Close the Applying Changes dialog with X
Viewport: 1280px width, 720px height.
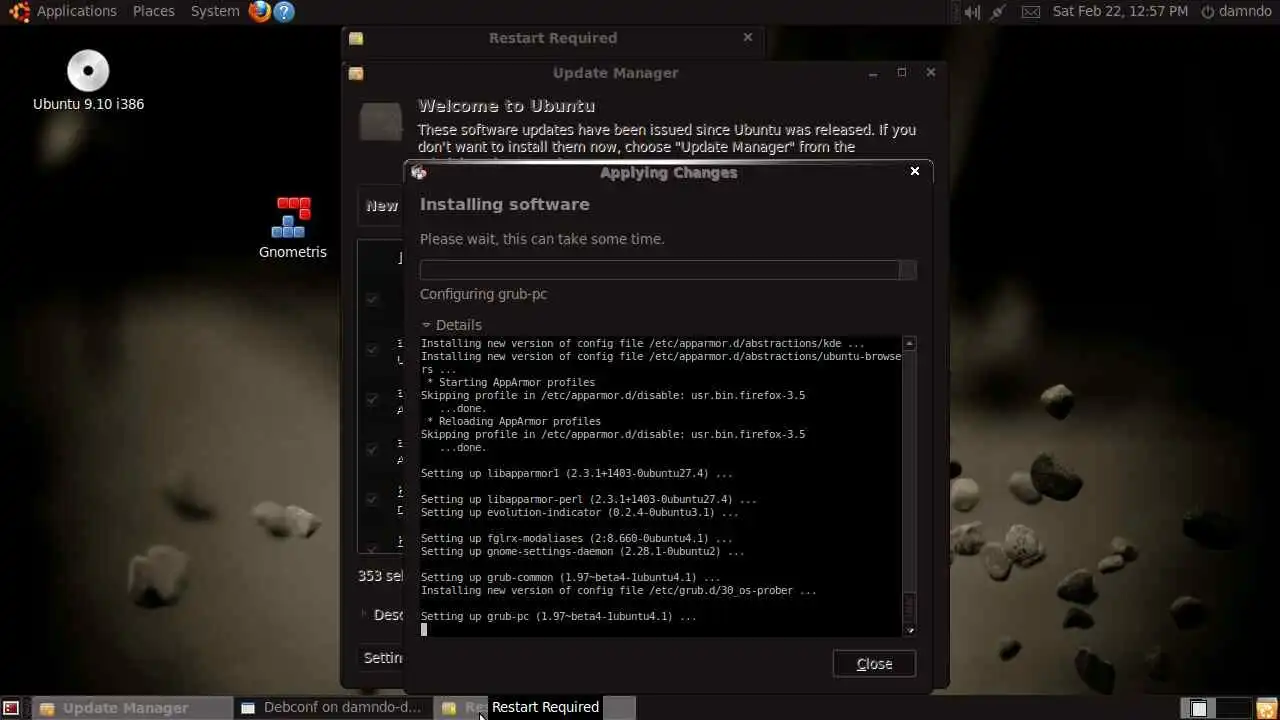(914, 171)
